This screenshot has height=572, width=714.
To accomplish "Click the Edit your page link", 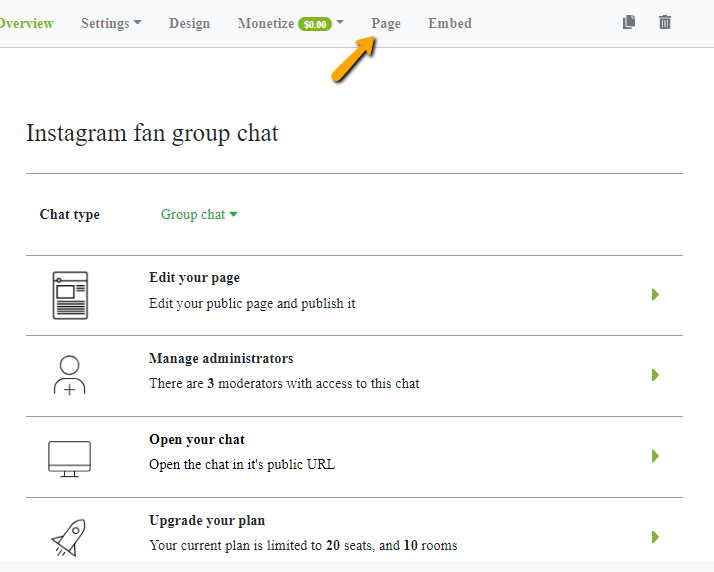I will [x=194, y=278].
